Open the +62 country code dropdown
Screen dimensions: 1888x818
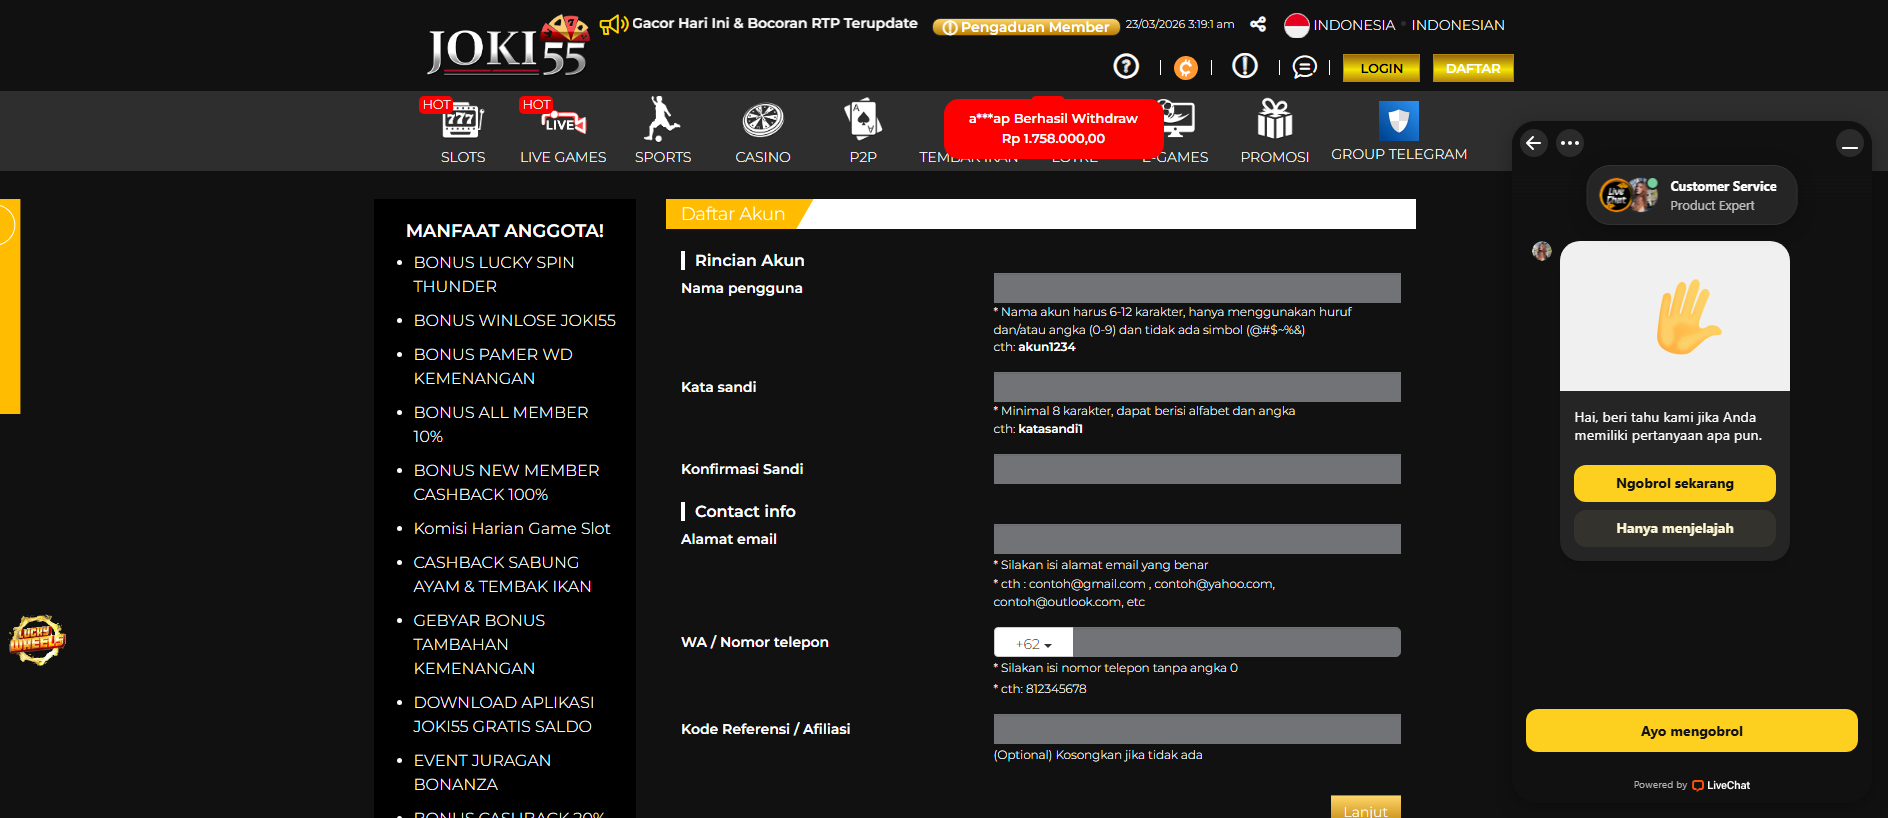point(1033,643)
